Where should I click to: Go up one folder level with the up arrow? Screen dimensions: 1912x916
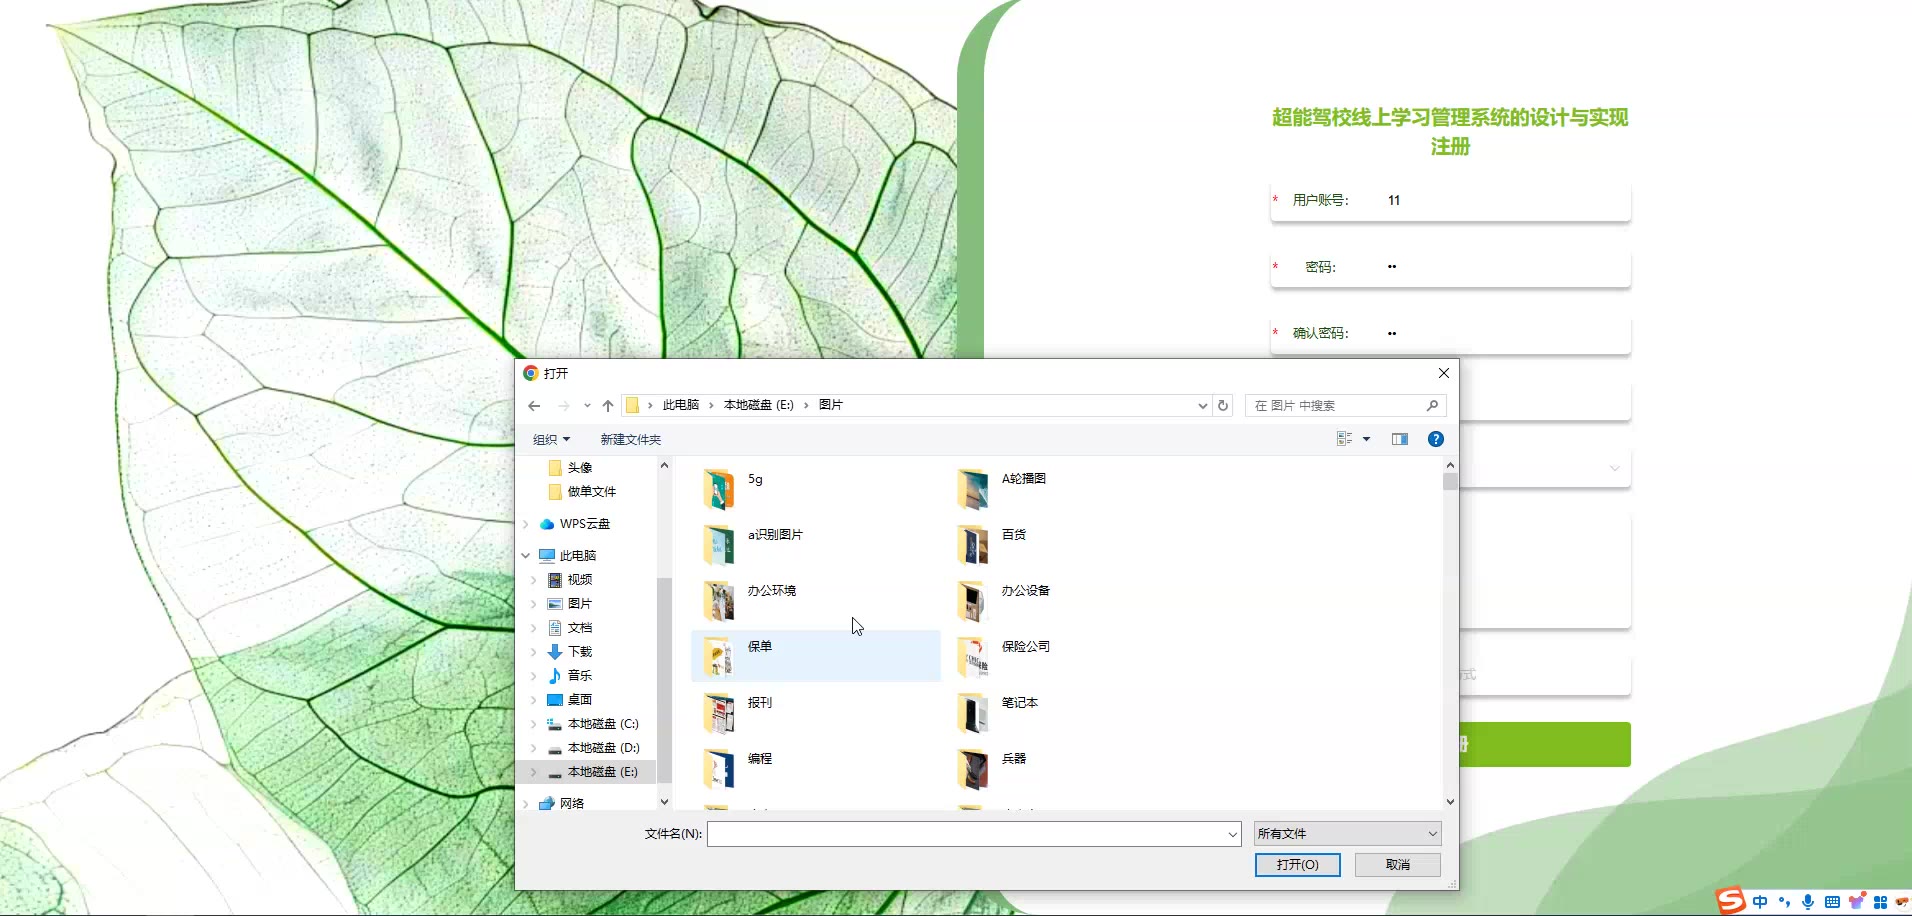pyautogui.click(x=608, y=406)
